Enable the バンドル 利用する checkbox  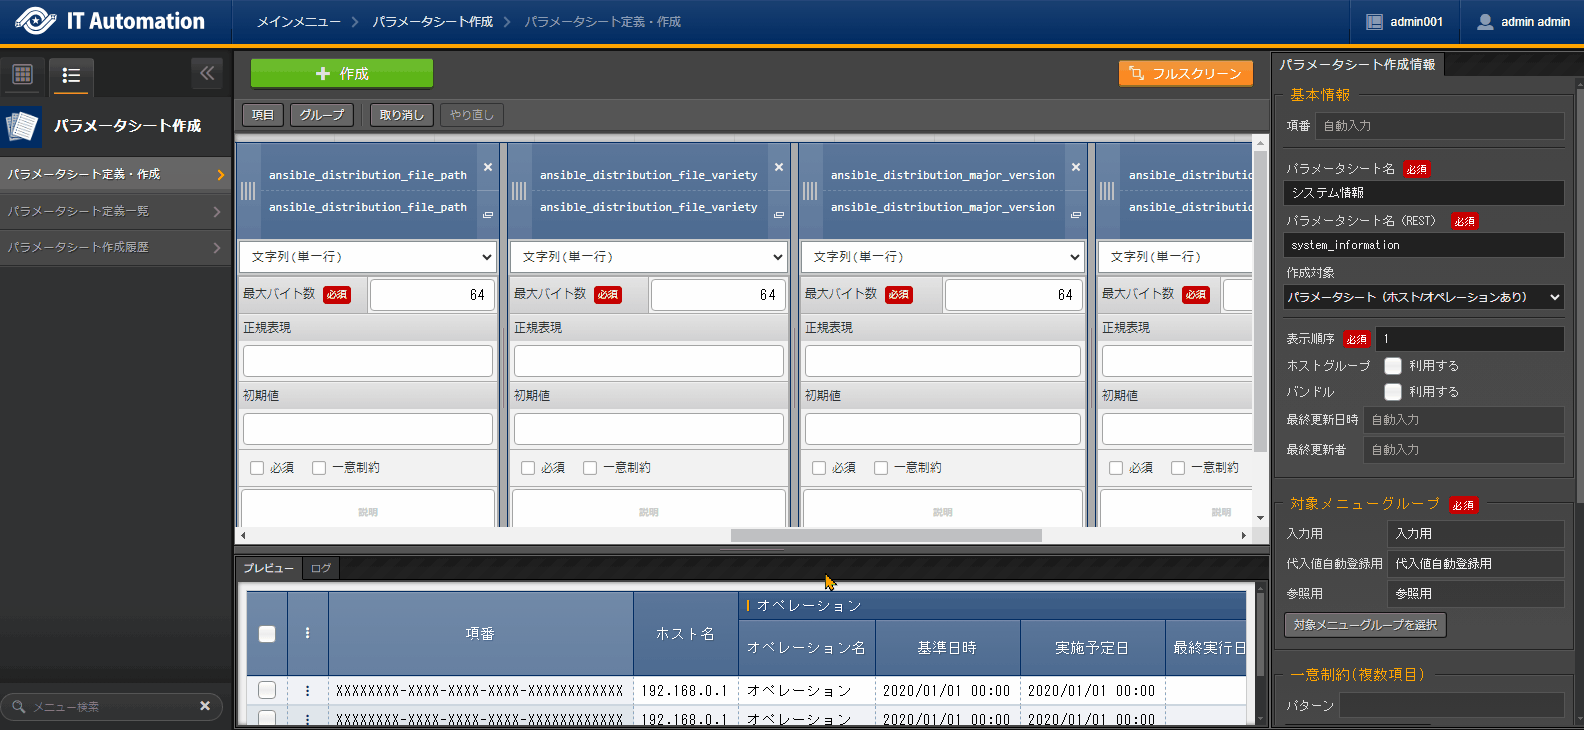[1393, 392]
